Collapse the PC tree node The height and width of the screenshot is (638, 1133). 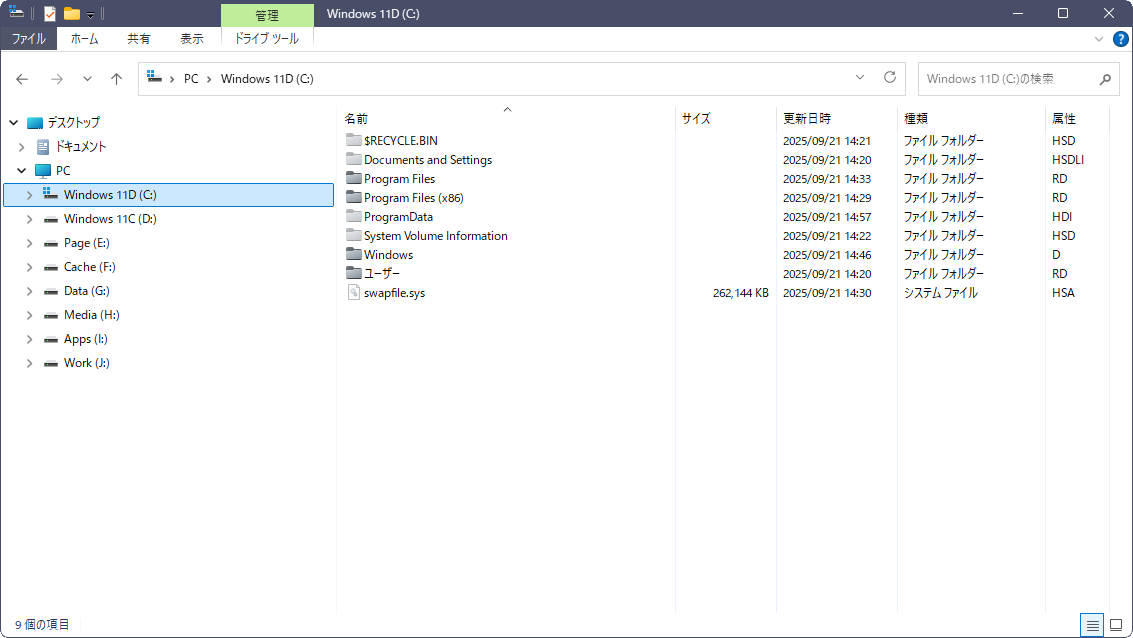pyautogui.click(x=22, y=171)
